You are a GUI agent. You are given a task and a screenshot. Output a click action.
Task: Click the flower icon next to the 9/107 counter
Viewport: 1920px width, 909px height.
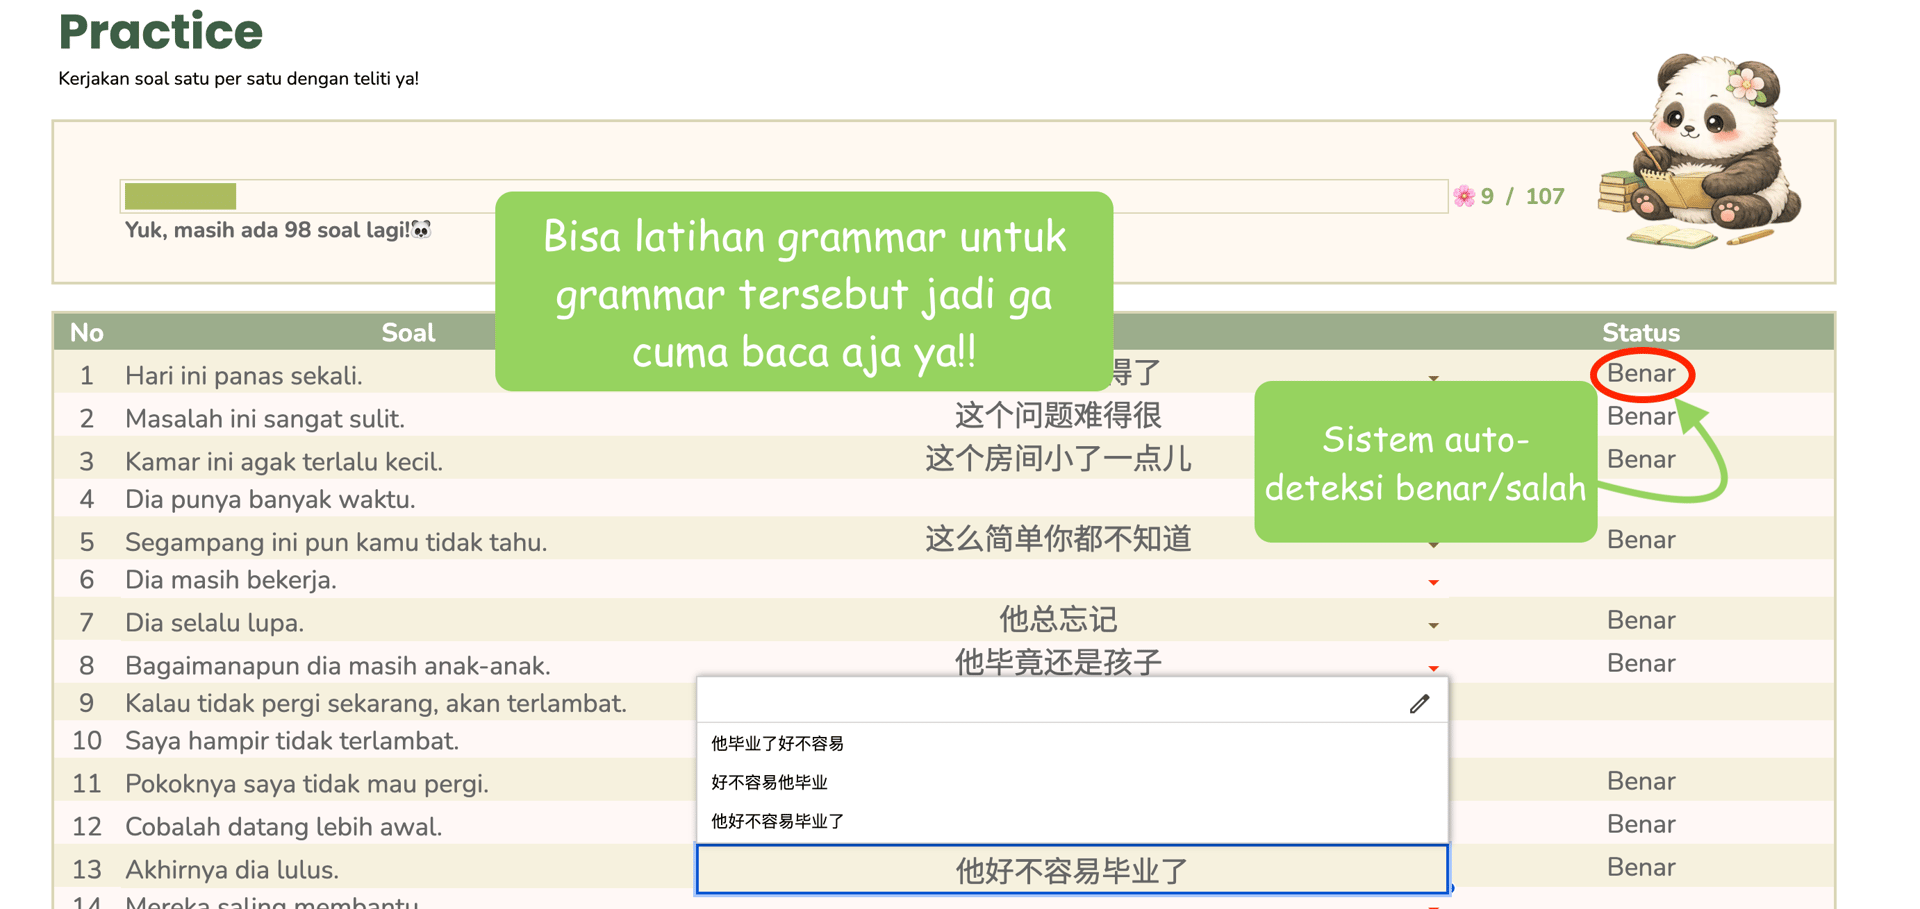(1464, 196)
